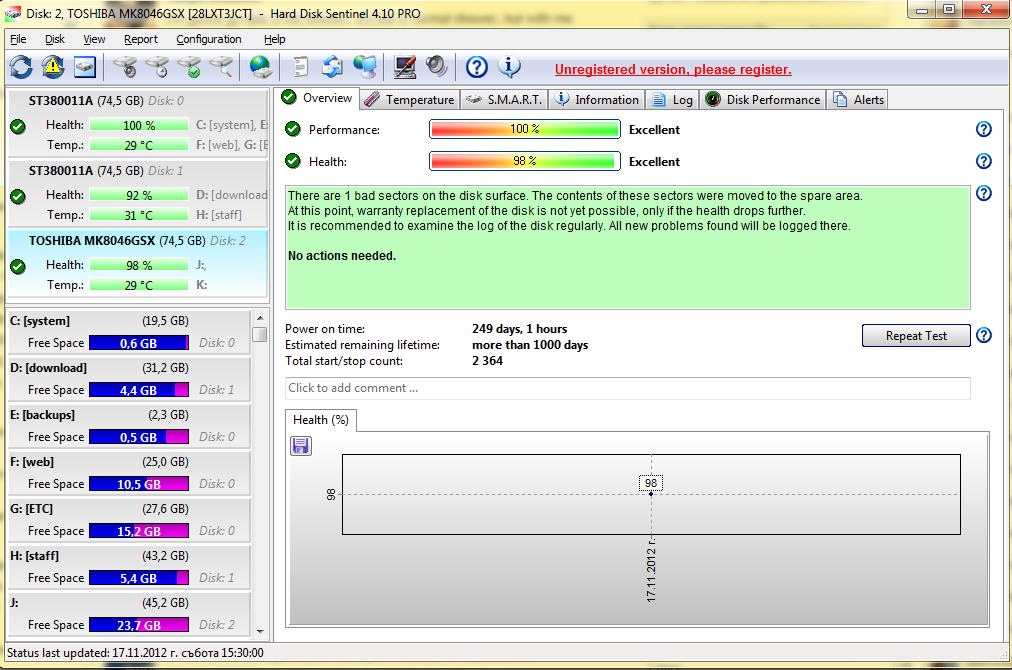Click the J: partition 23,7 GB free space bar

click(139, 625)
